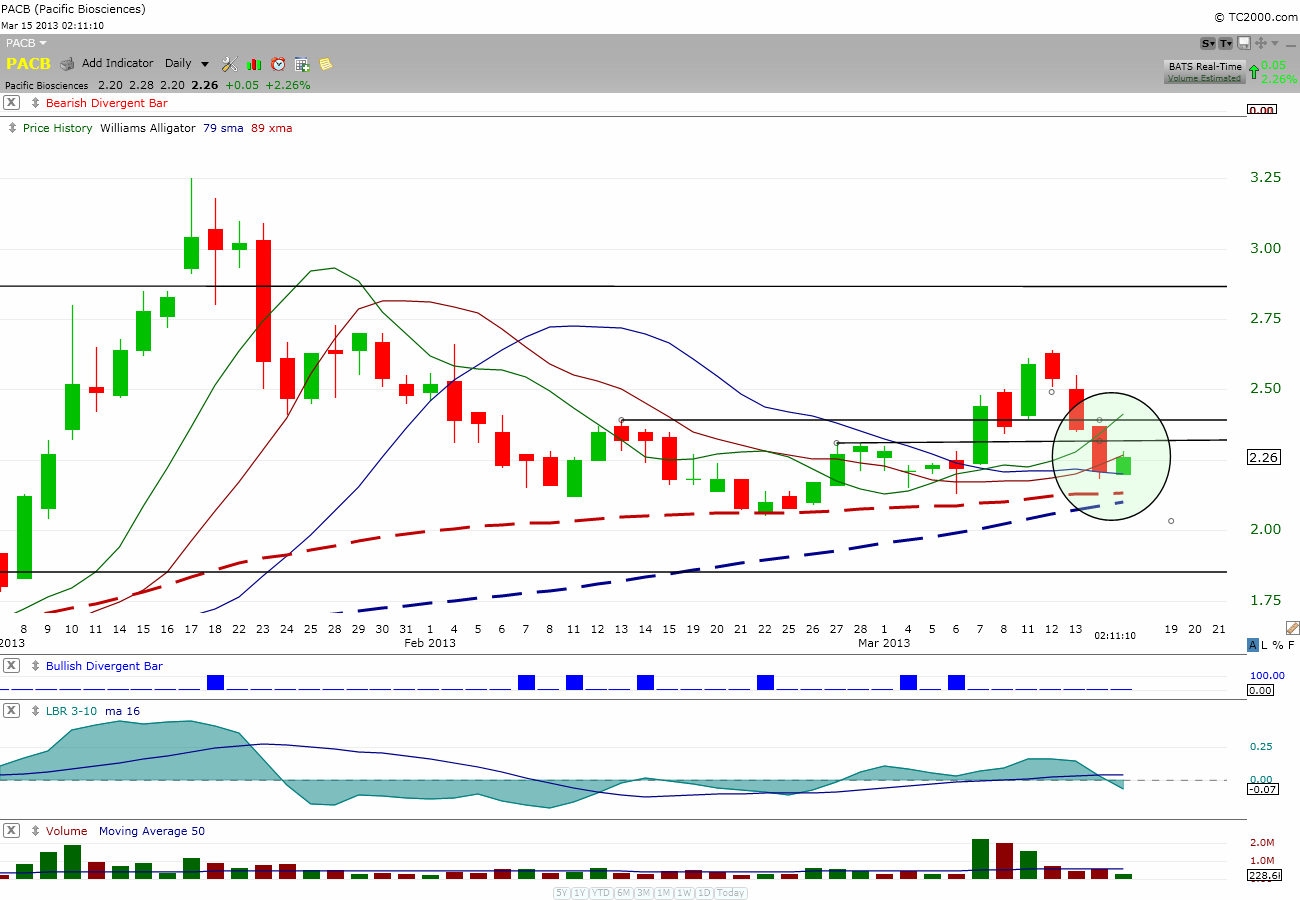Click the red-green bar chart style icon
The image size is (1300, 900).
click(x=254, y=64)
